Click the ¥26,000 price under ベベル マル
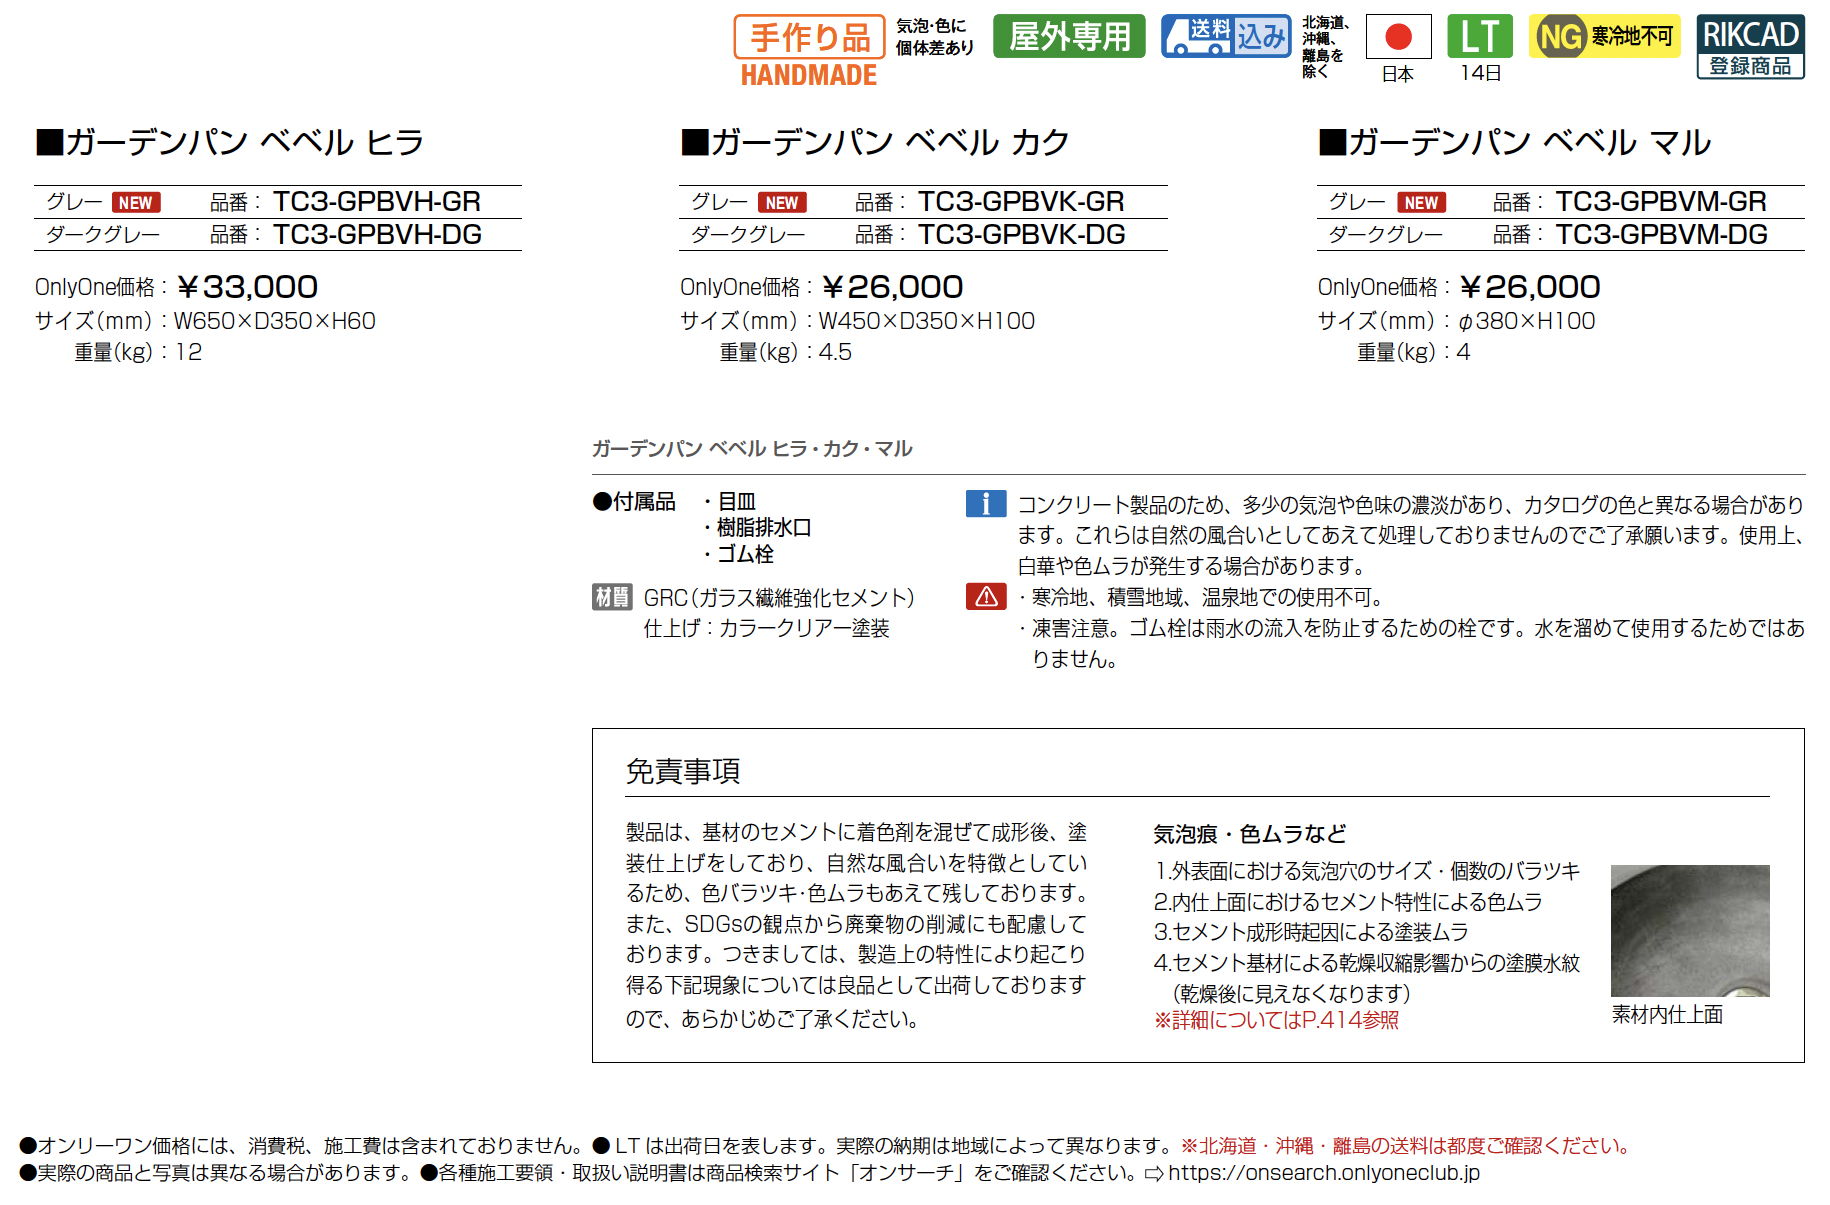The width and height of the screenshot is (1830, 1205). pyautogui.click(x=1530, y=288)
